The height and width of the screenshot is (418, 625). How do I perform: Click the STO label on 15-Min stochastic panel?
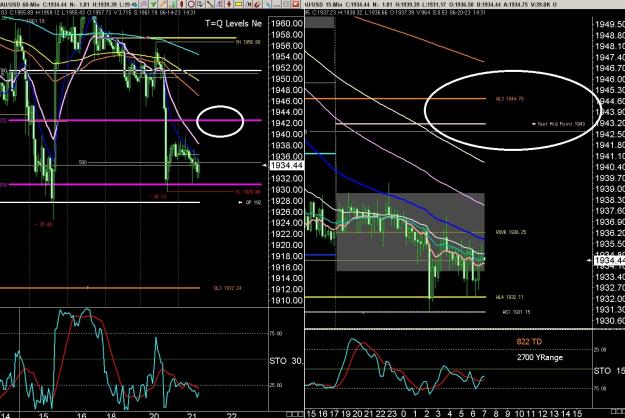602,371
